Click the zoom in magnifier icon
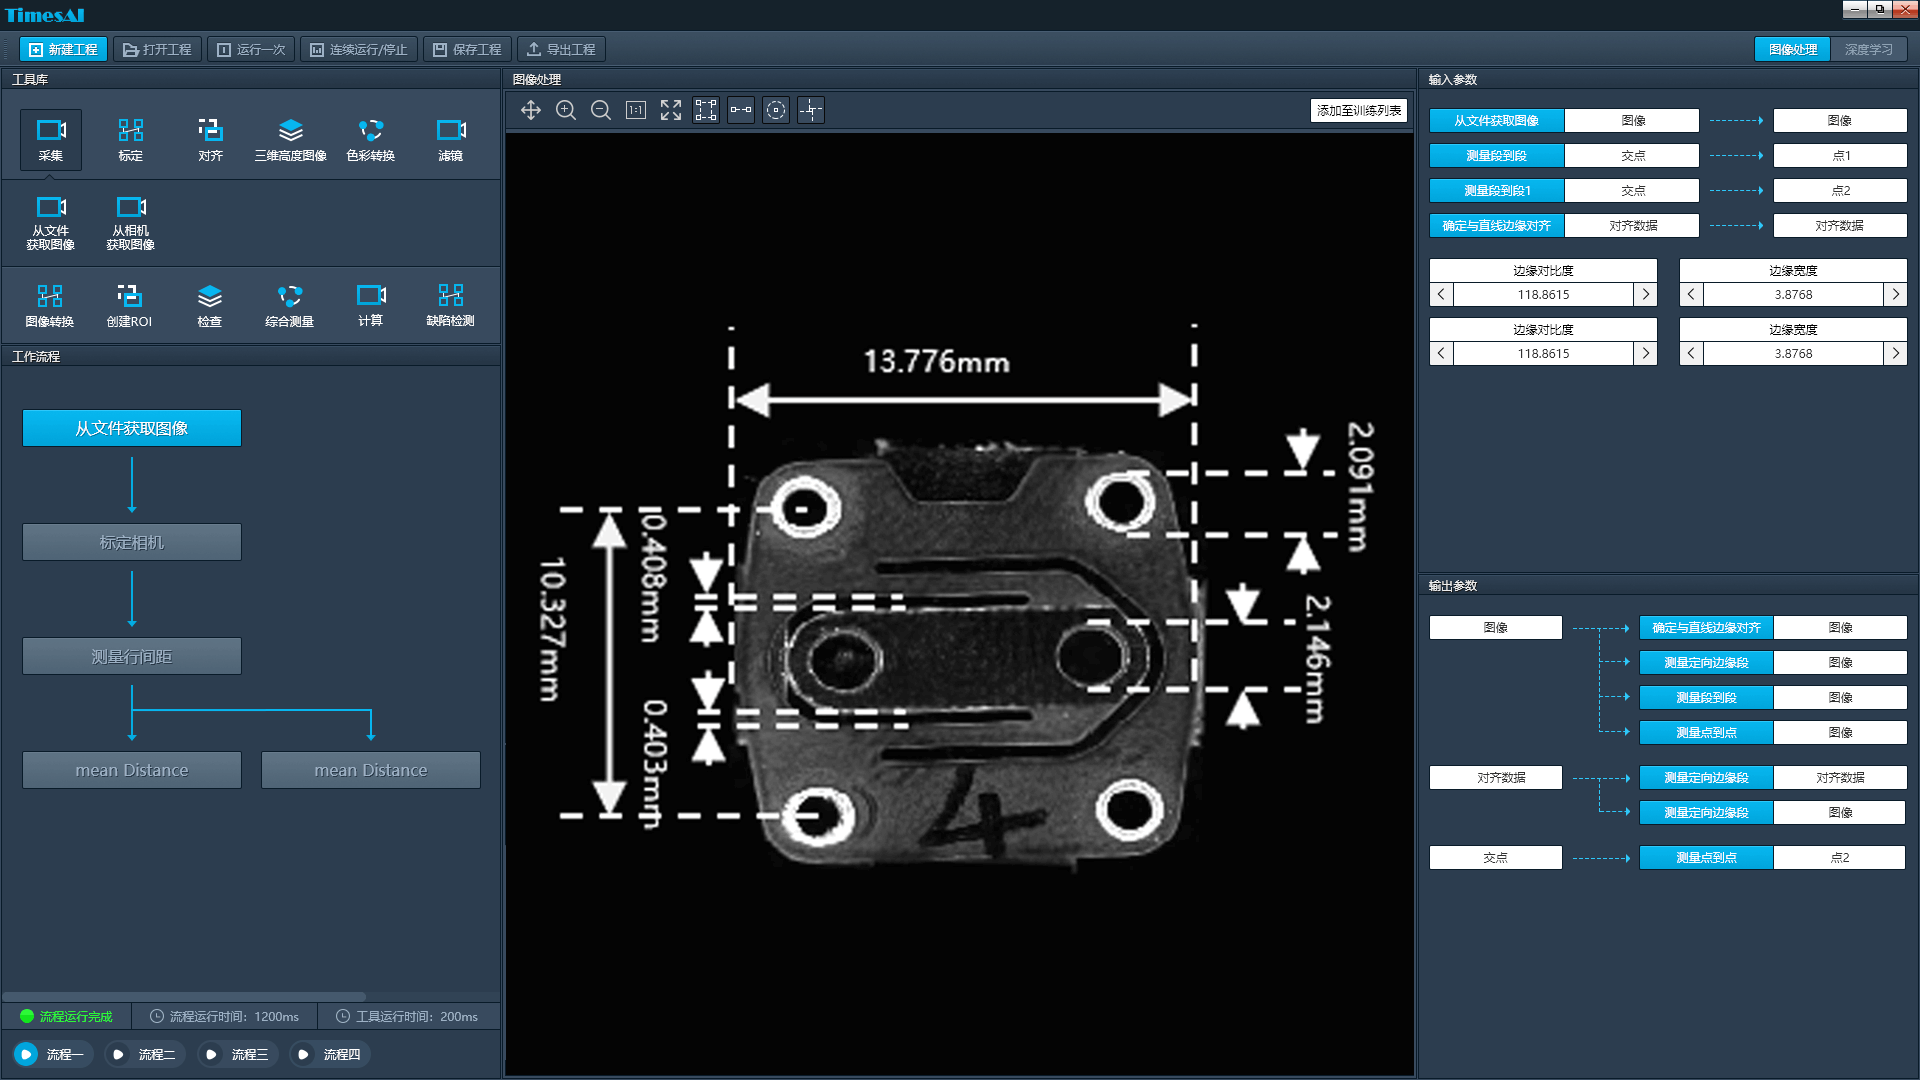Viewport: 1920px width, 1080px height. coord(566,110)
